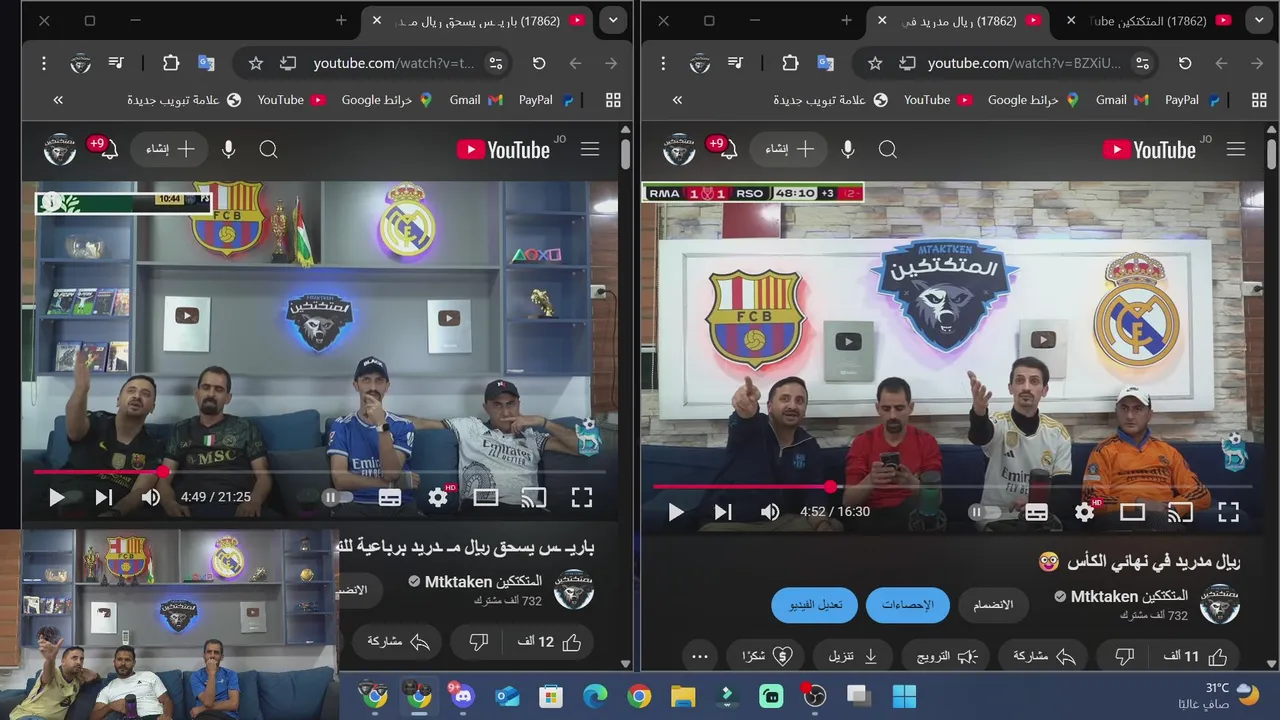Seek on the 21:25 video progress bar
This screenshot has height=720, width=1280.
[x=320, y=471]
